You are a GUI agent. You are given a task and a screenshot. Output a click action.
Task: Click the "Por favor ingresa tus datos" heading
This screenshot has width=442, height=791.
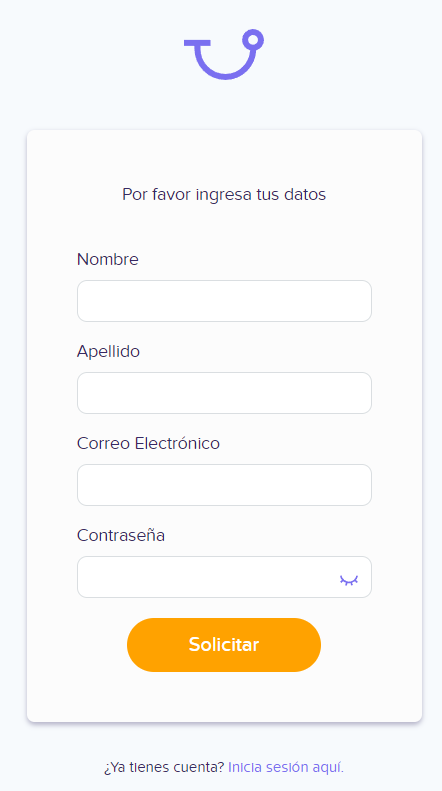[x=224, y=194]
